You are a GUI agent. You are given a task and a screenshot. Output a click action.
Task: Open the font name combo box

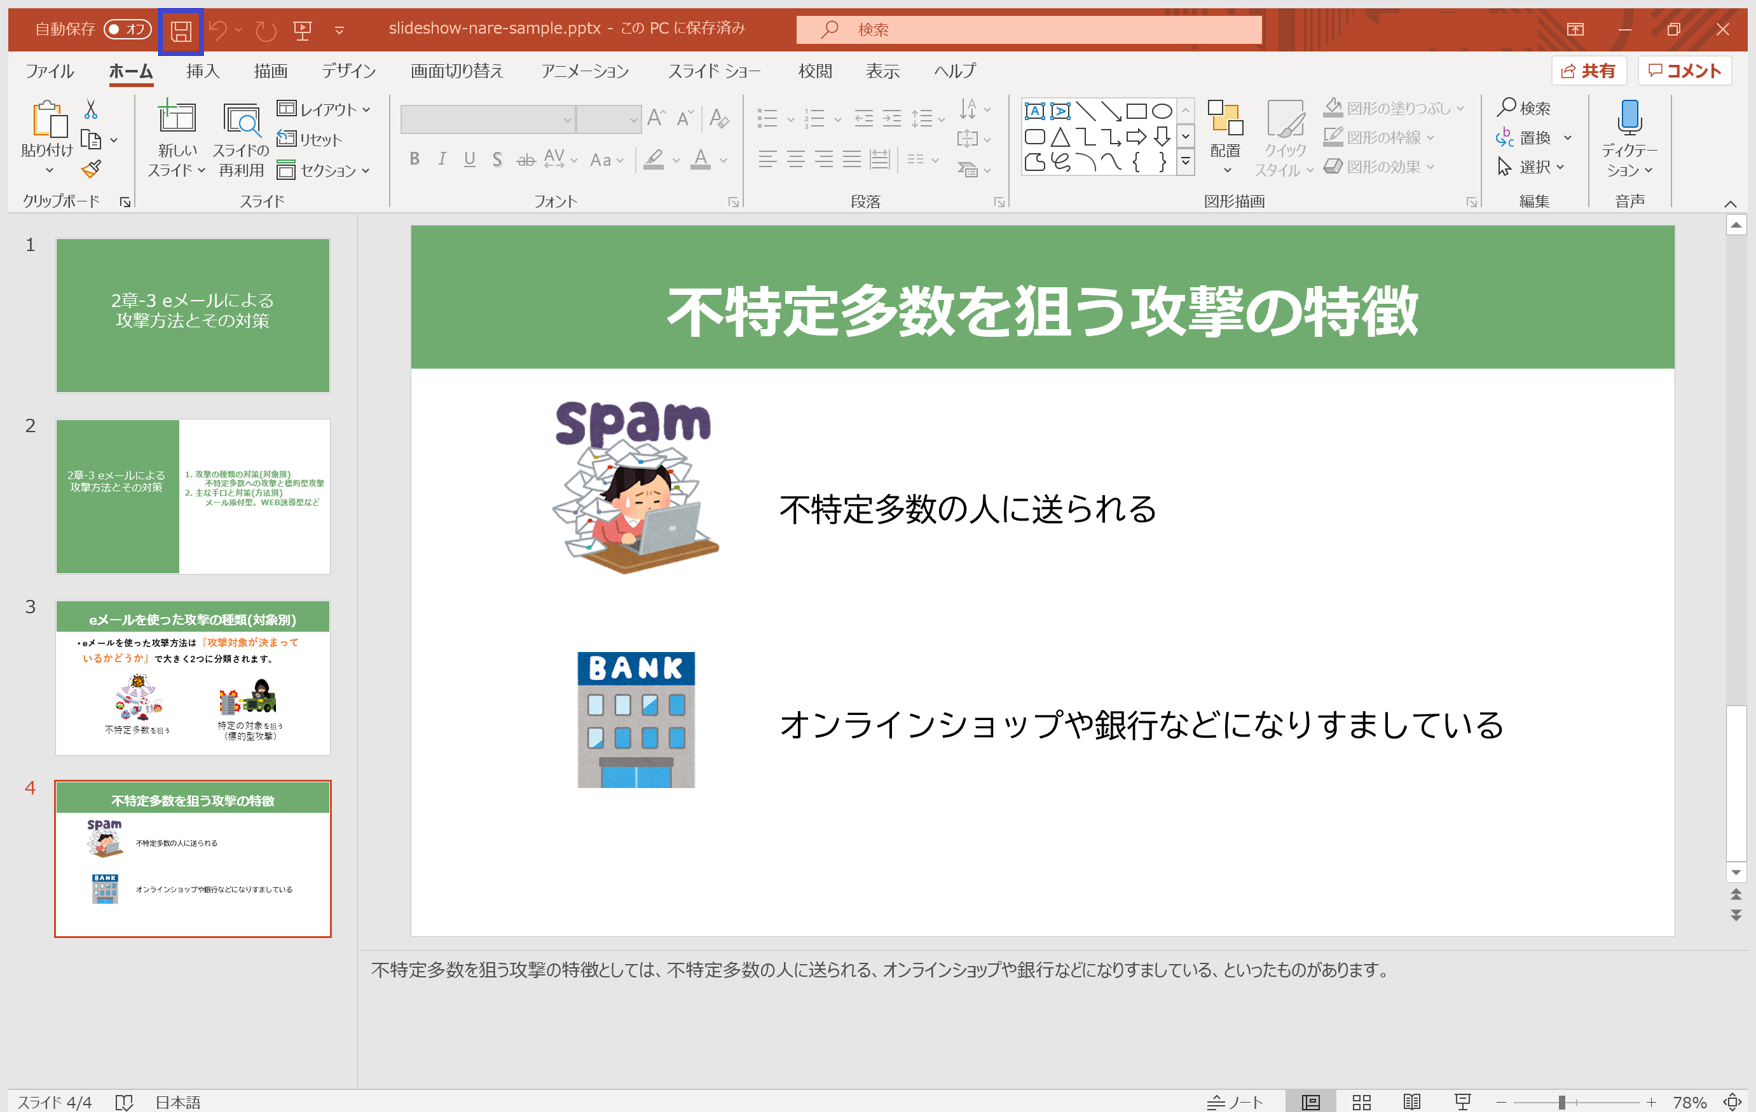coord(488,120)
